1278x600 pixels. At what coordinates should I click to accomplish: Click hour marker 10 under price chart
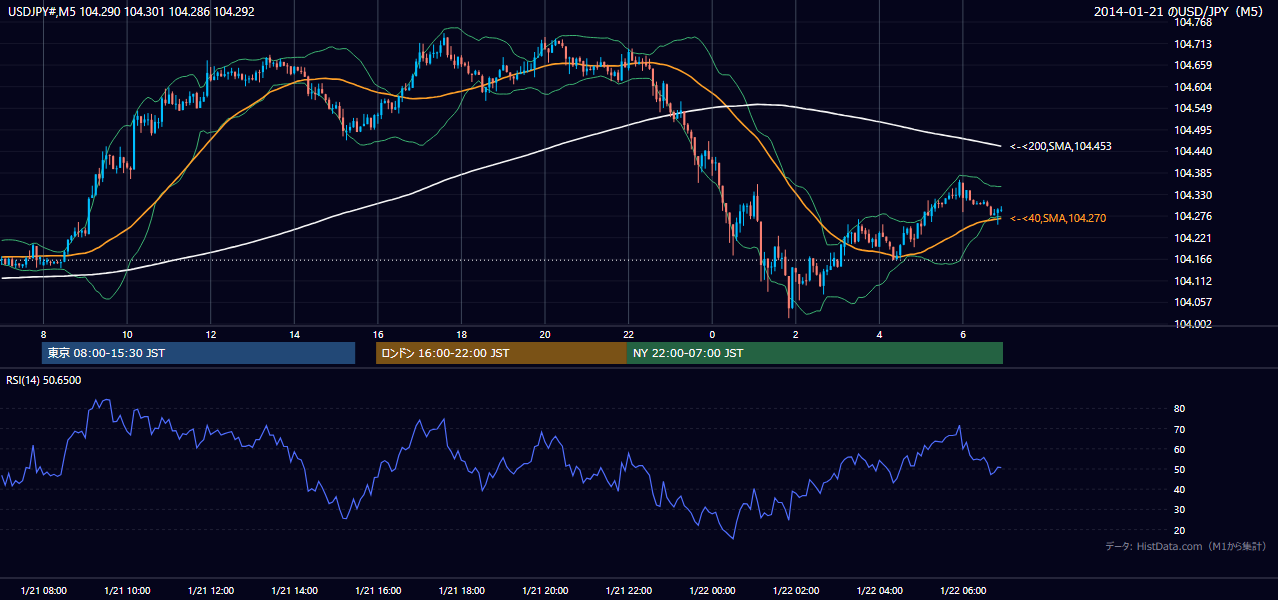coord(127,333)
